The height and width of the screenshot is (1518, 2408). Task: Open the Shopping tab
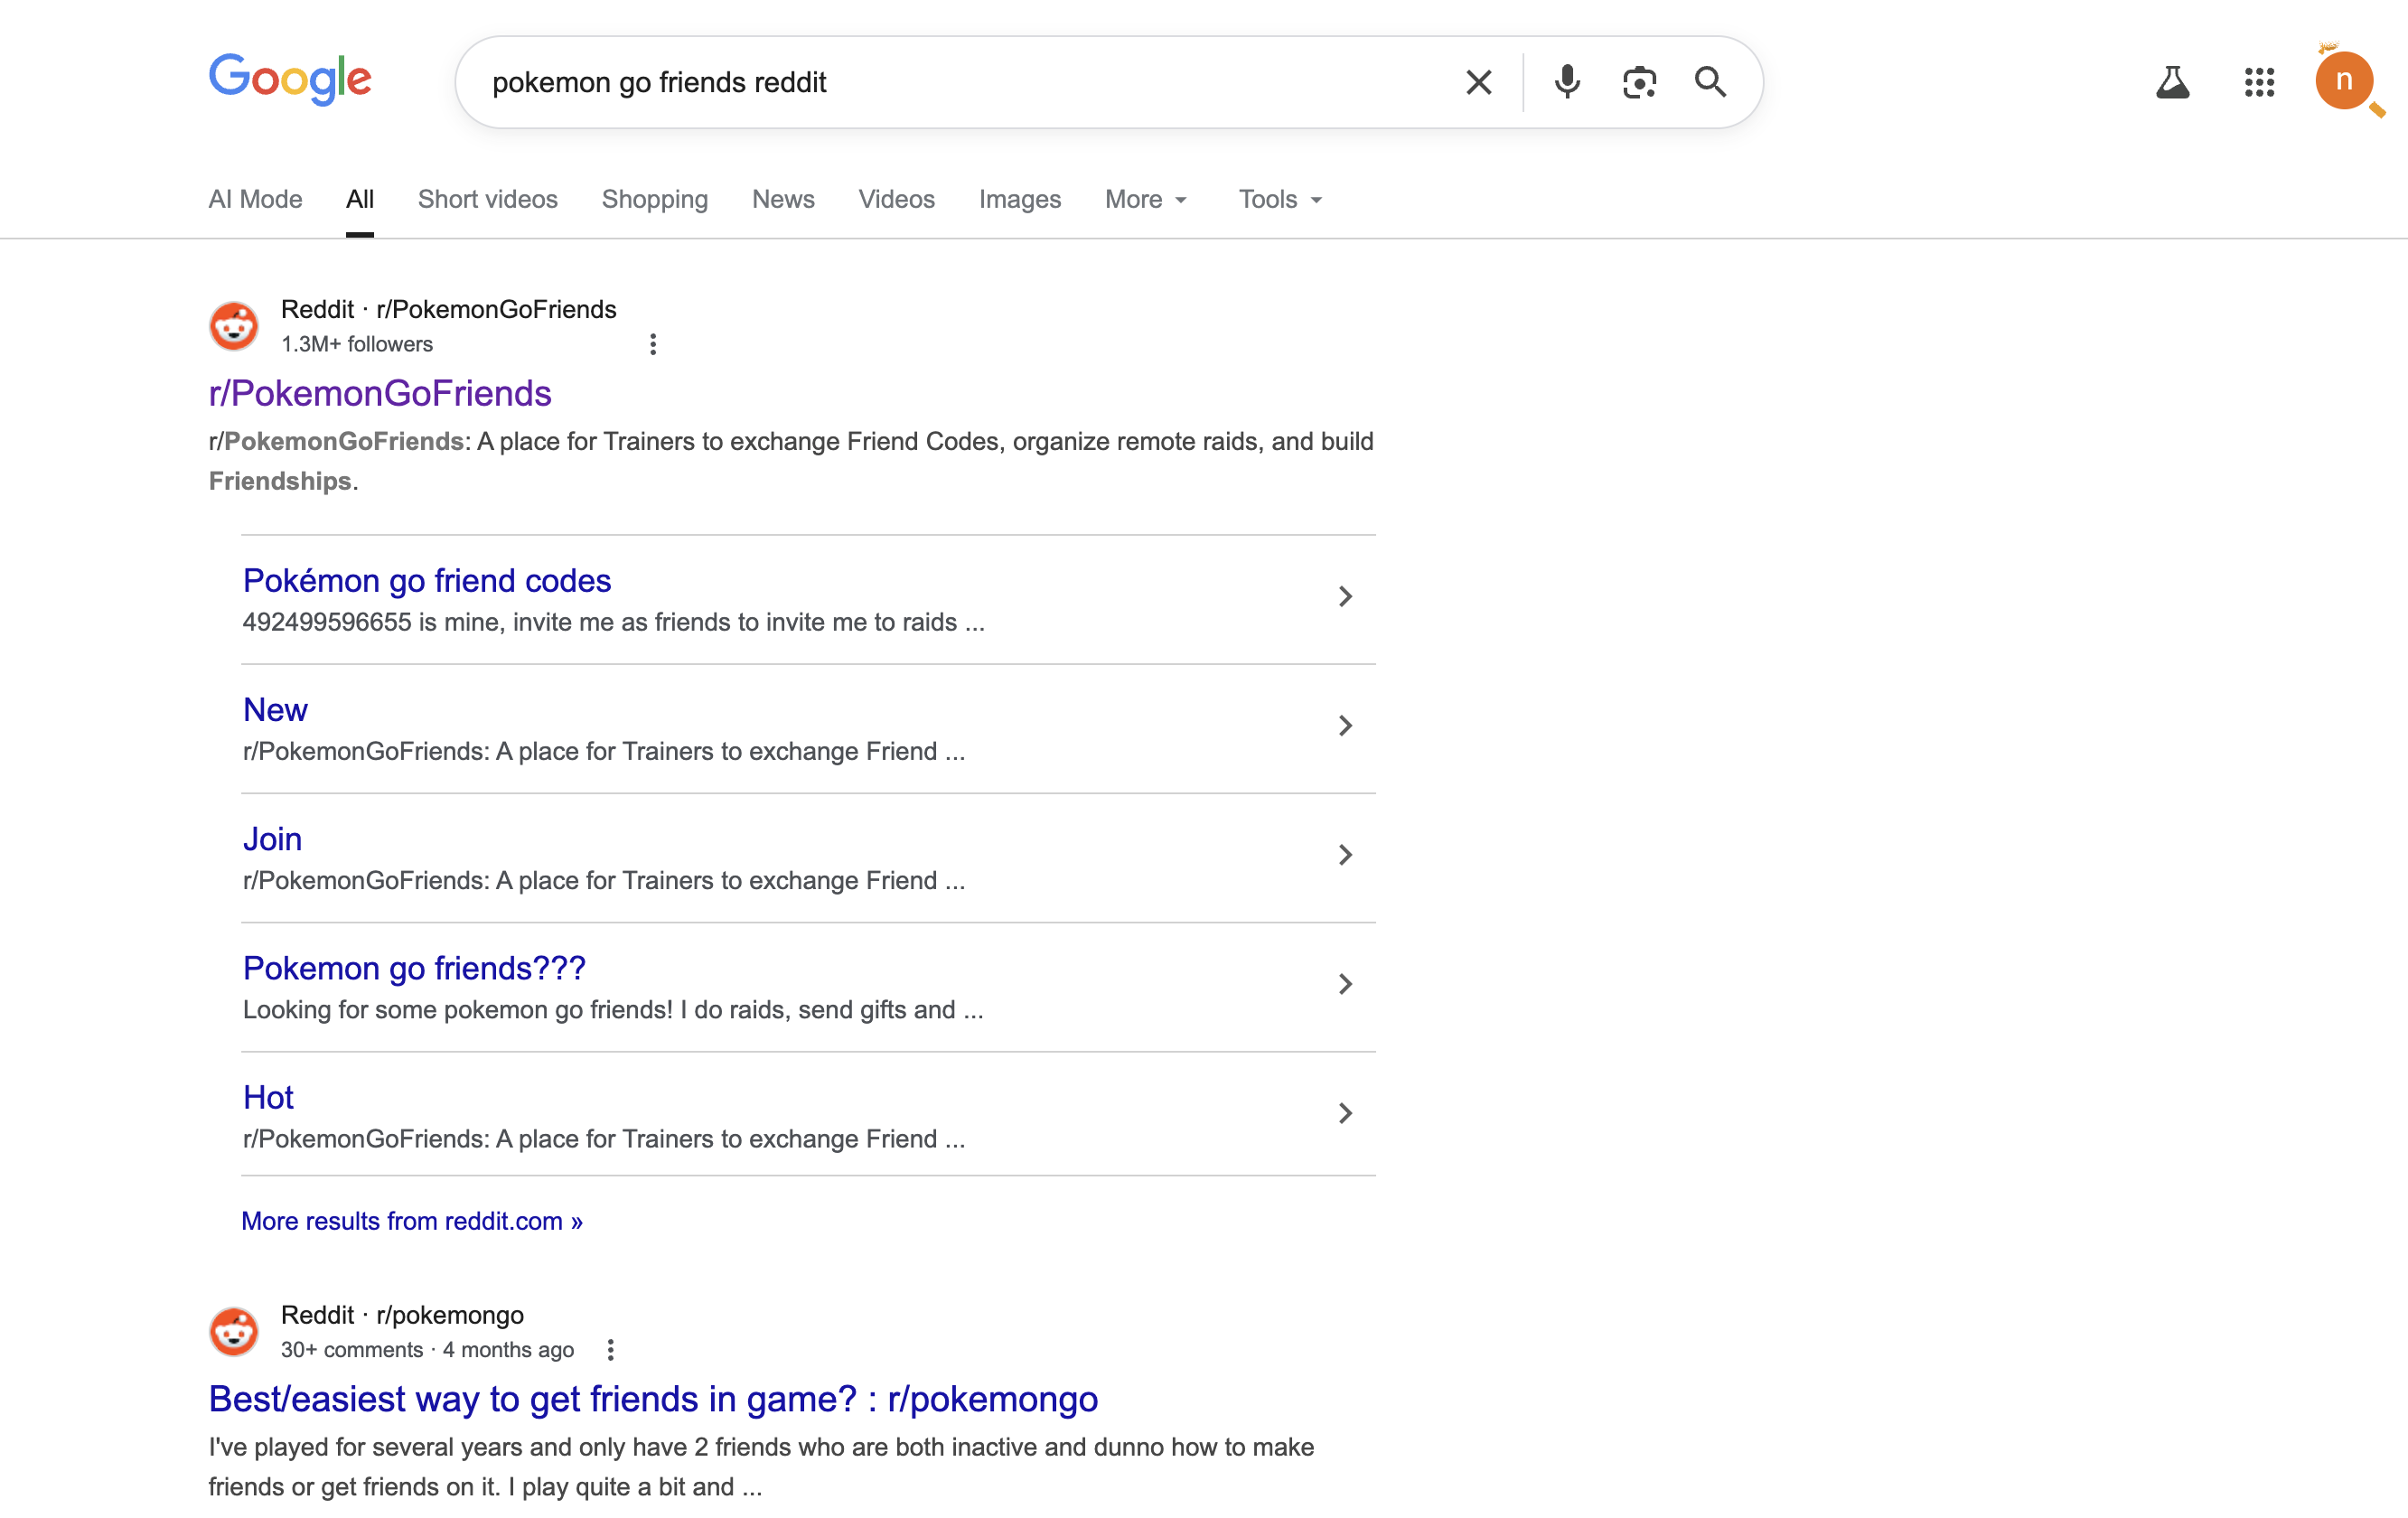coord(655,199)
